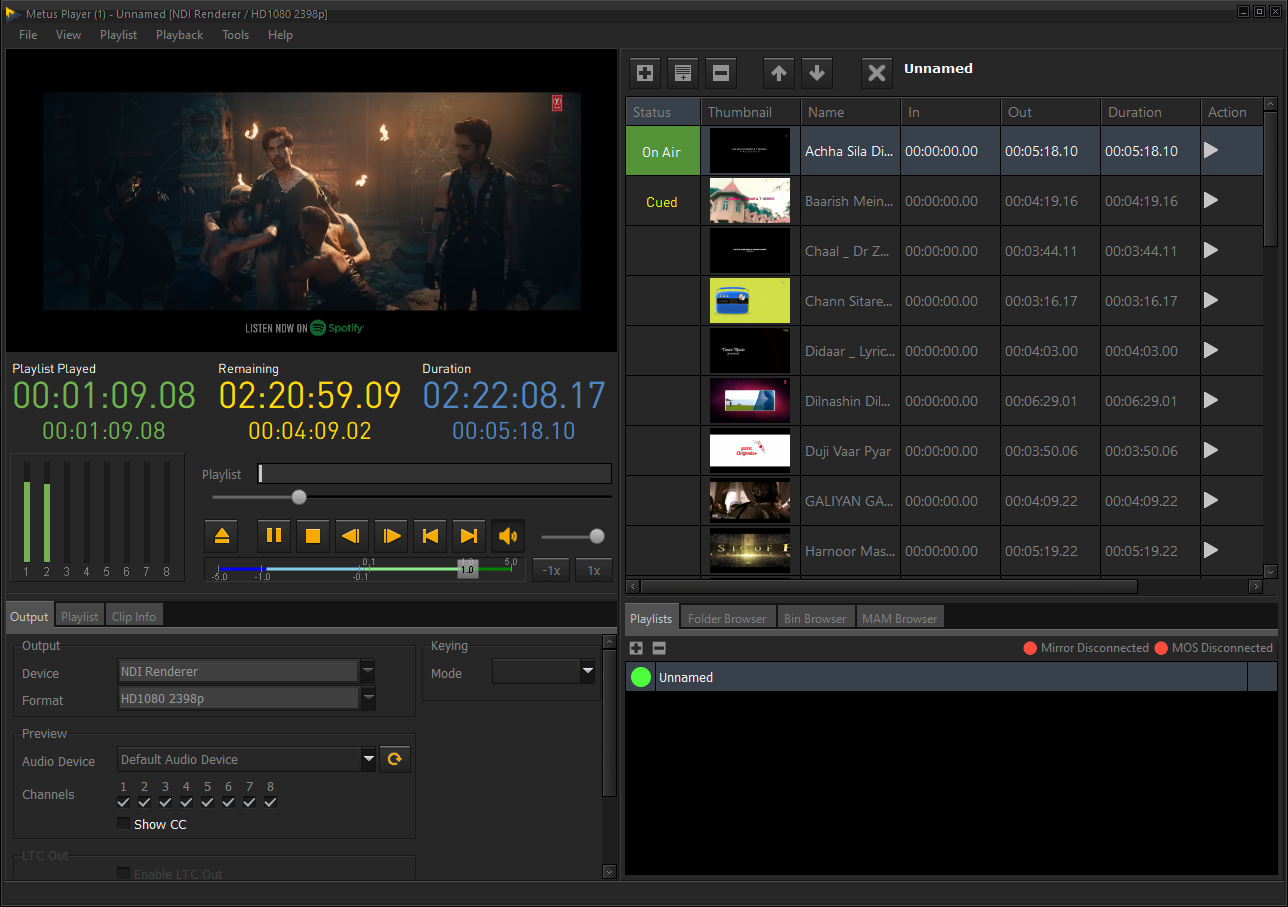Play the Harnoor Mas clip action arrow
Image resolution: width=1288 pixels, height=907 pixels.
tap(1211, 550)
